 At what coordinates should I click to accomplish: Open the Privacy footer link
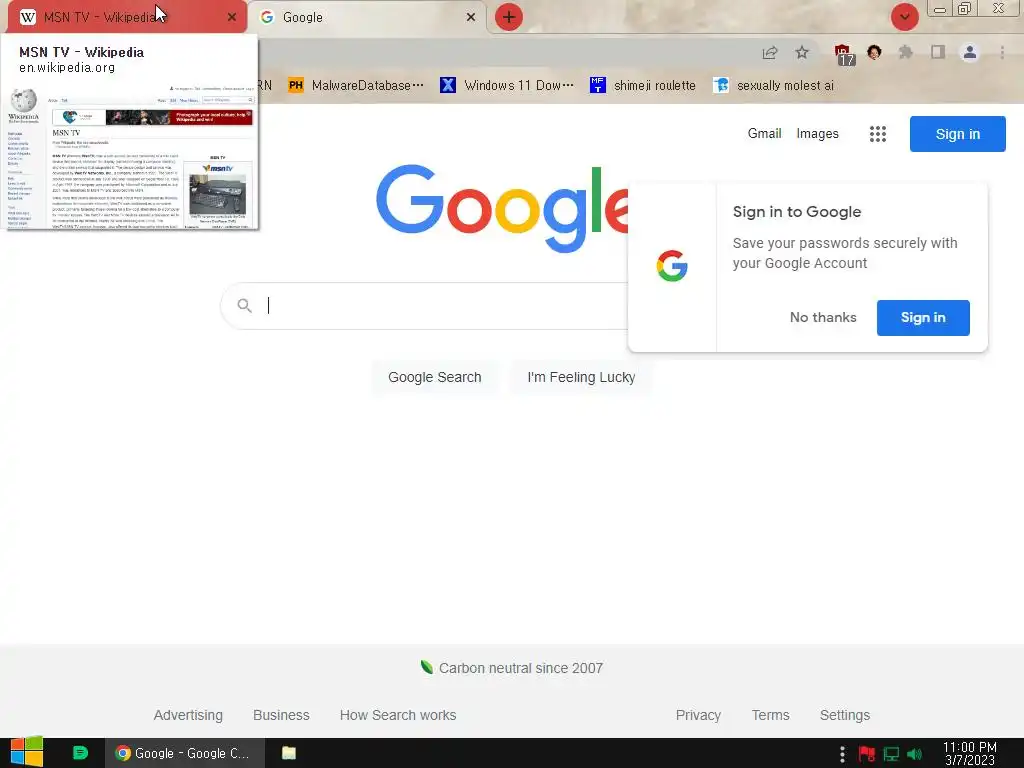coord(698,715)
